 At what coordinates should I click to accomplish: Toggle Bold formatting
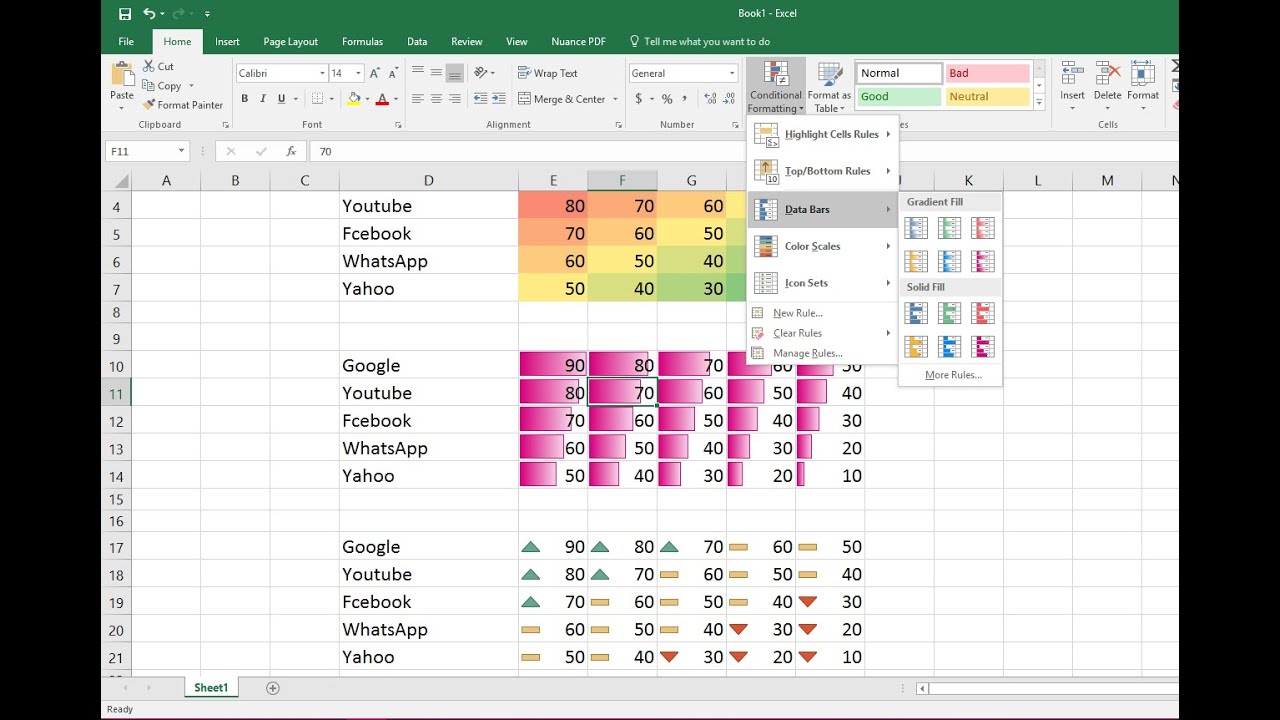pyautogui.click(x=244, y=99)
